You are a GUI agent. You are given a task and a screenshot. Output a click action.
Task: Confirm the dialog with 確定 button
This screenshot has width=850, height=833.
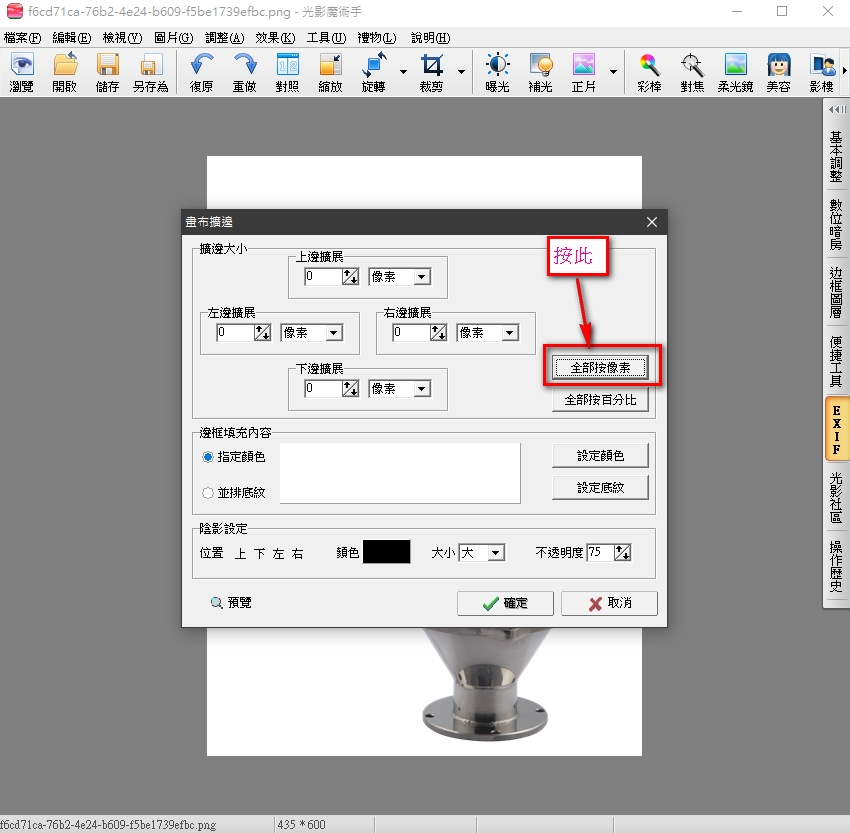pyautogui.click(x=504, y=603)
